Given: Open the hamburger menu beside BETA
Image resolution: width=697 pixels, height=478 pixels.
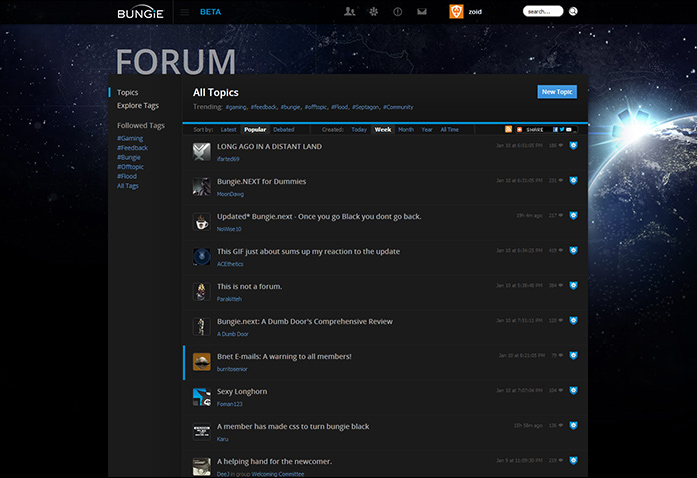Looking at the screenshot, I should tap(184, 12).
